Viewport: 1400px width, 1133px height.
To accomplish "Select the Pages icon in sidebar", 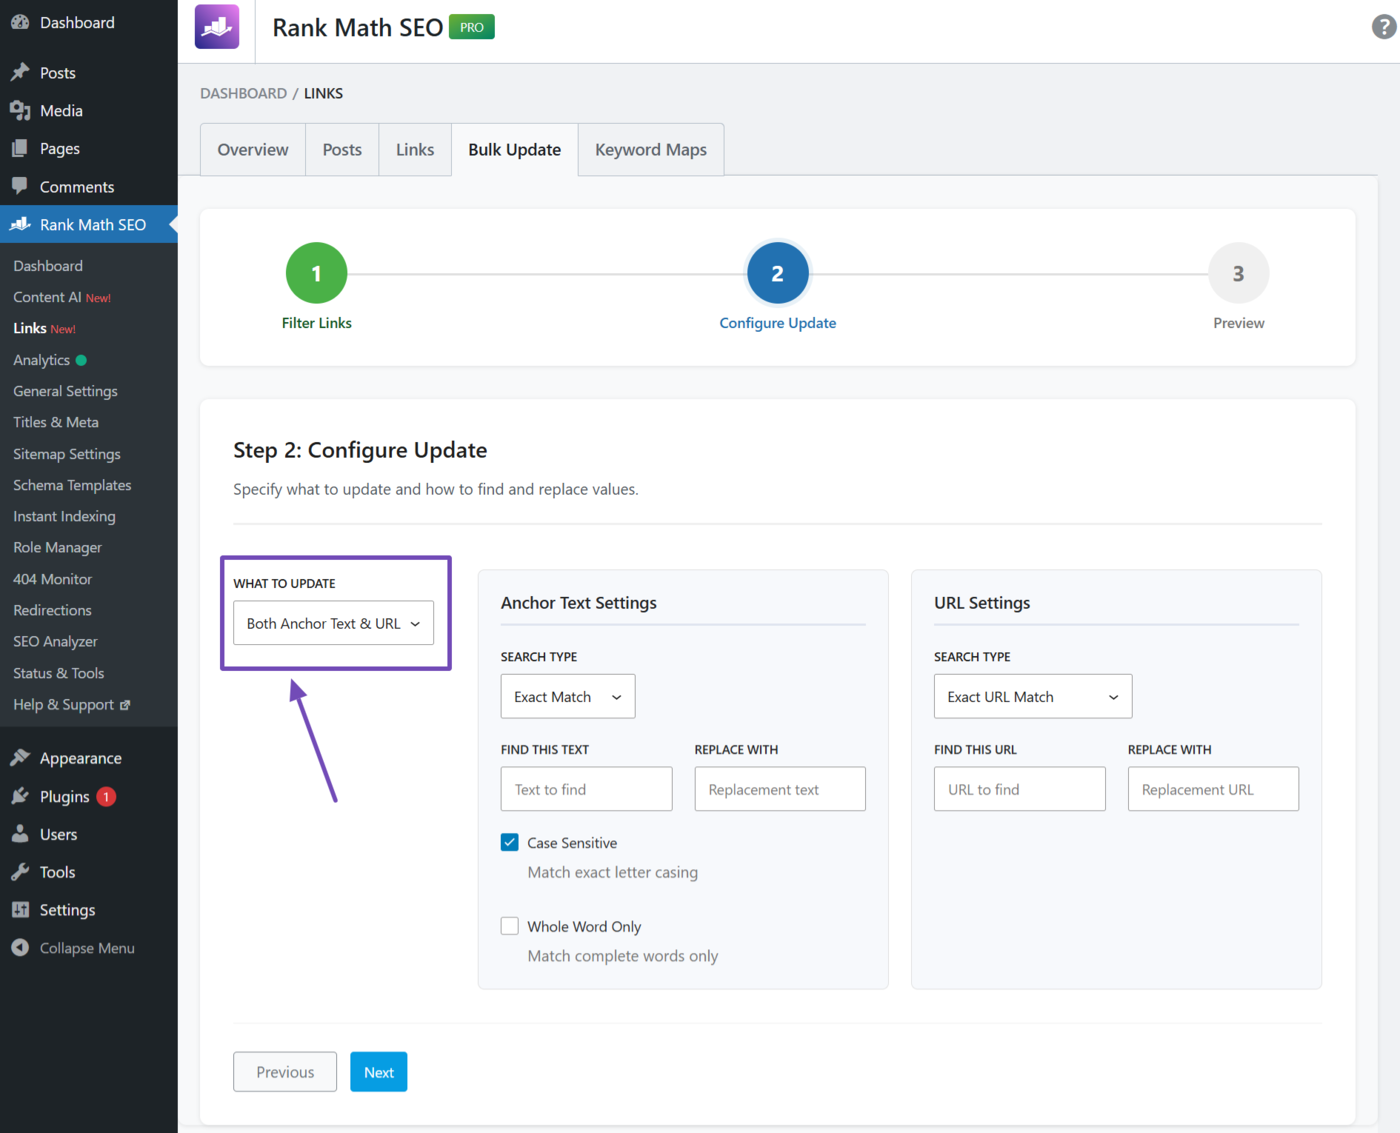I will [20, 148].
